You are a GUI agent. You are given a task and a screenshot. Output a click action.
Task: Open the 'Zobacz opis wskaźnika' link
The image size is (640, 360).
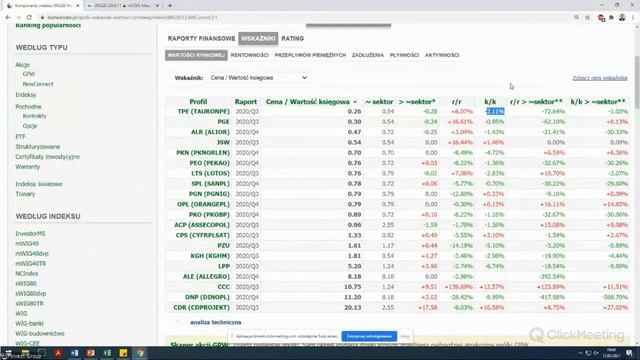(600, 78)
